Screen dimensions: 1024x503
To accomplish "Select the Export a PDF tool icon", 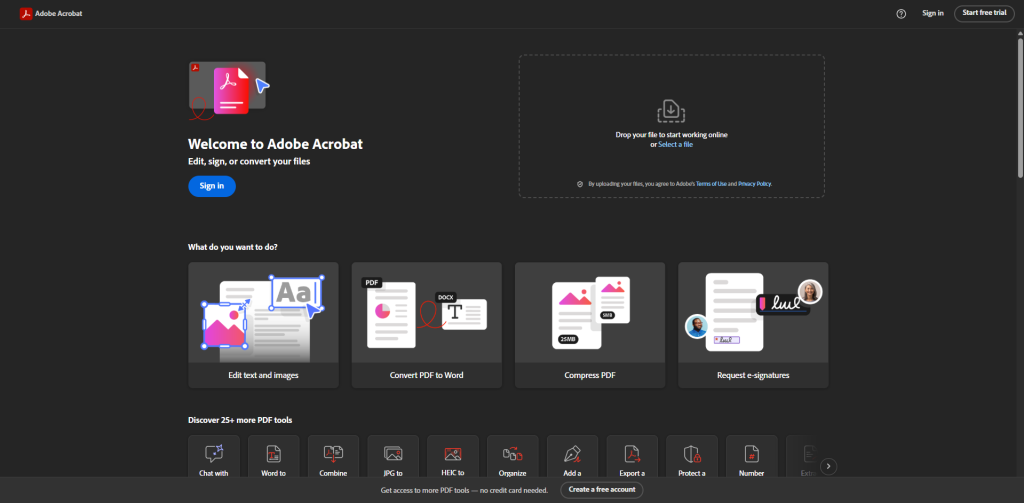I will pos(632,454).
